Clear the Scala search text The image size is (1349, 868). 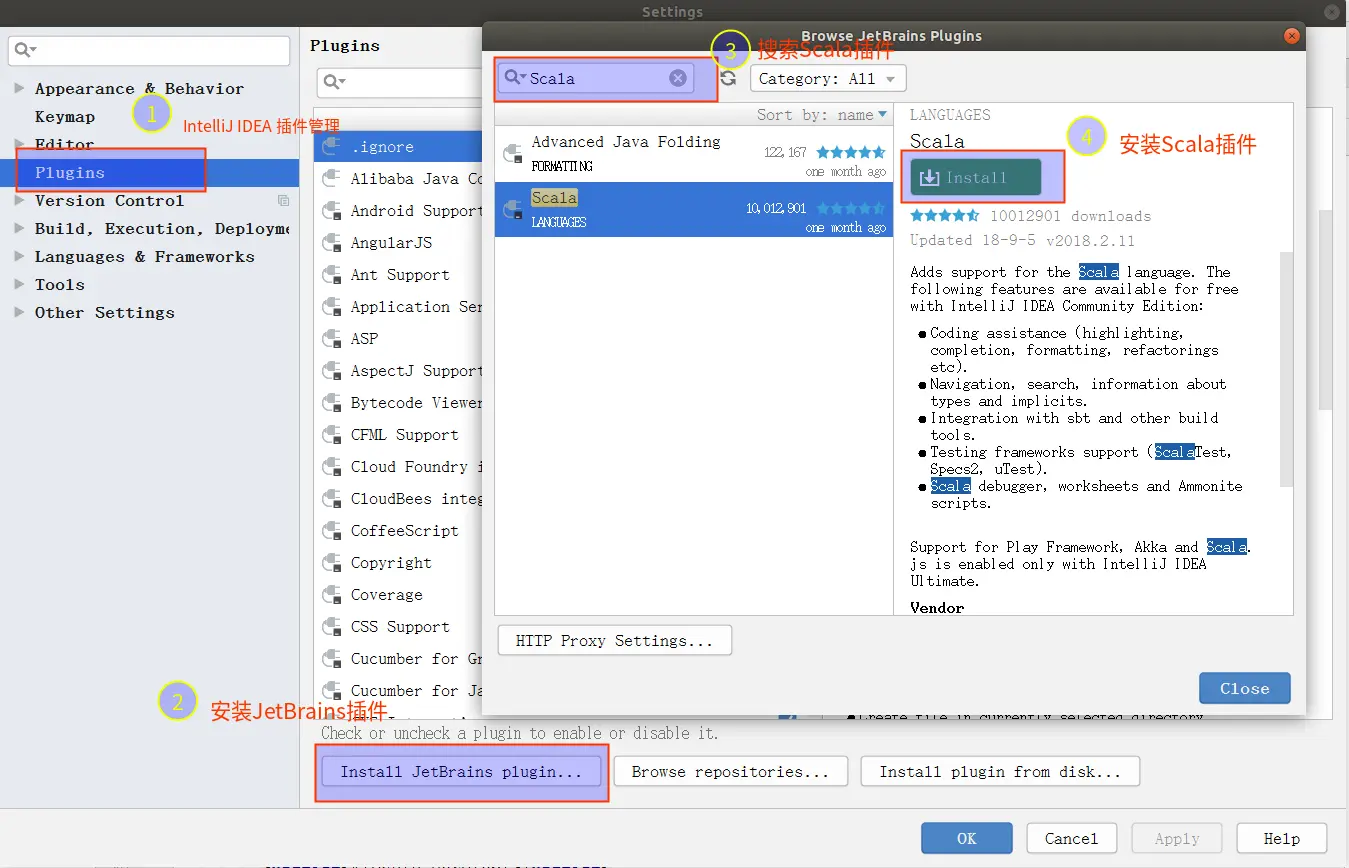tap(678, 78)
